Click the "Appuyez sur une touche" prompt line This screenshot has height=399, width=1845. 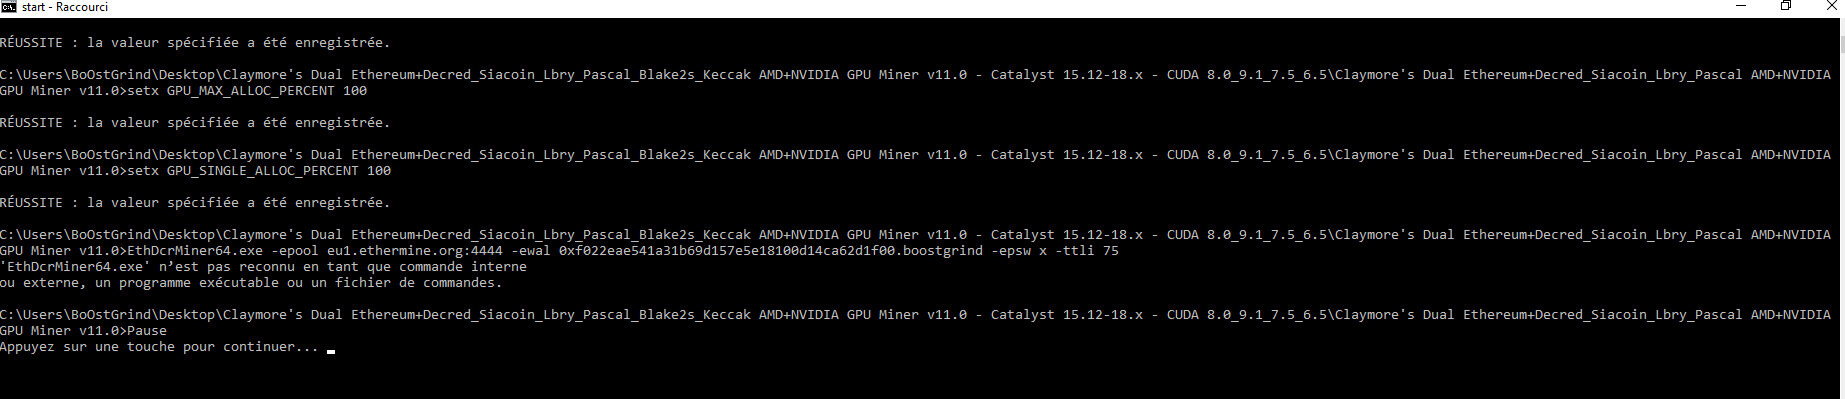(159, 347)
